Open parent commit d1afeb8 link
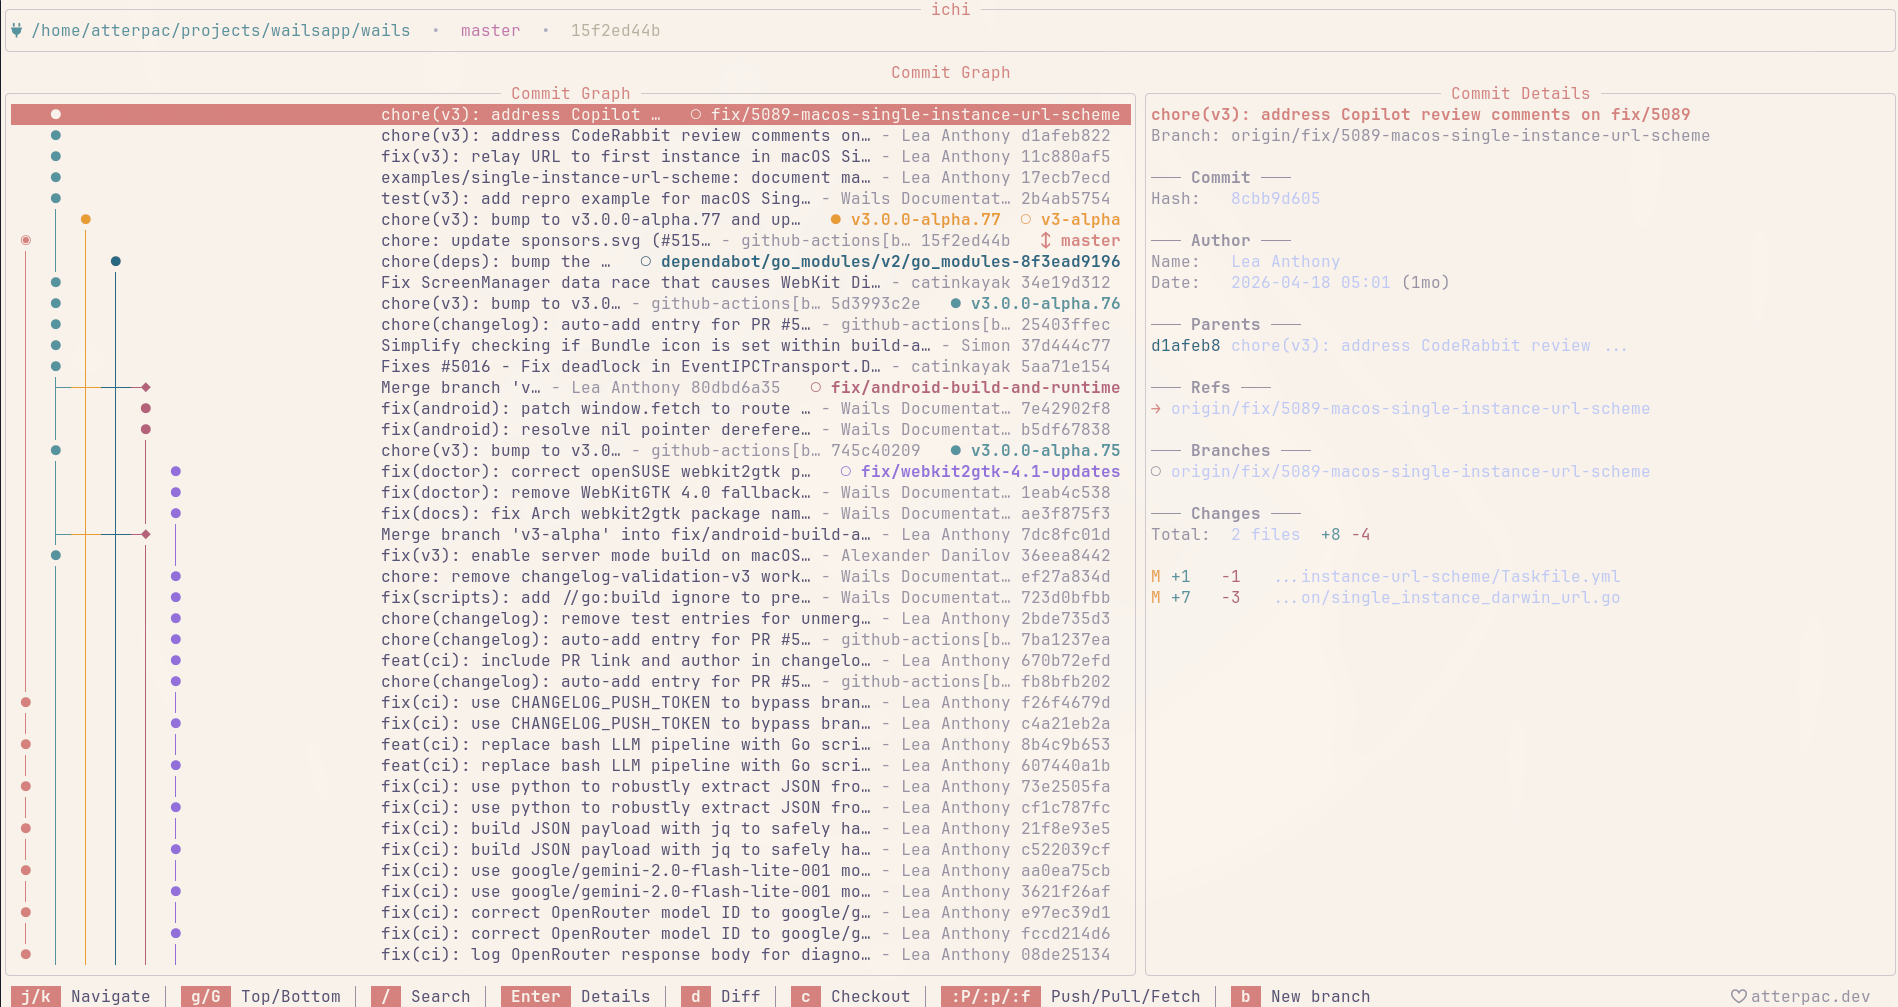Screen dimensions: 1898x1007 [x=1185, y=345]
